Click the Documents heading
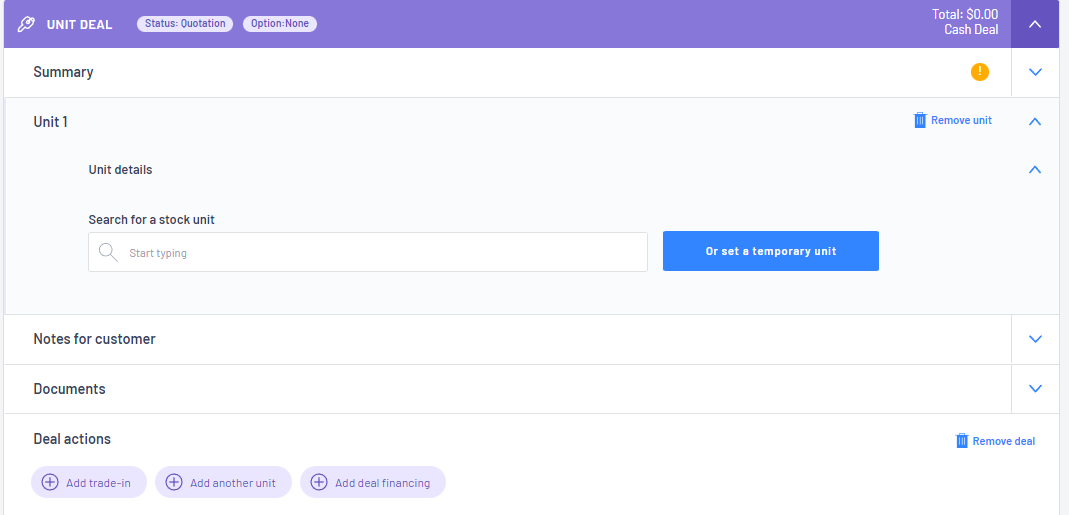The image size is (1069, 515). point(70,389)
